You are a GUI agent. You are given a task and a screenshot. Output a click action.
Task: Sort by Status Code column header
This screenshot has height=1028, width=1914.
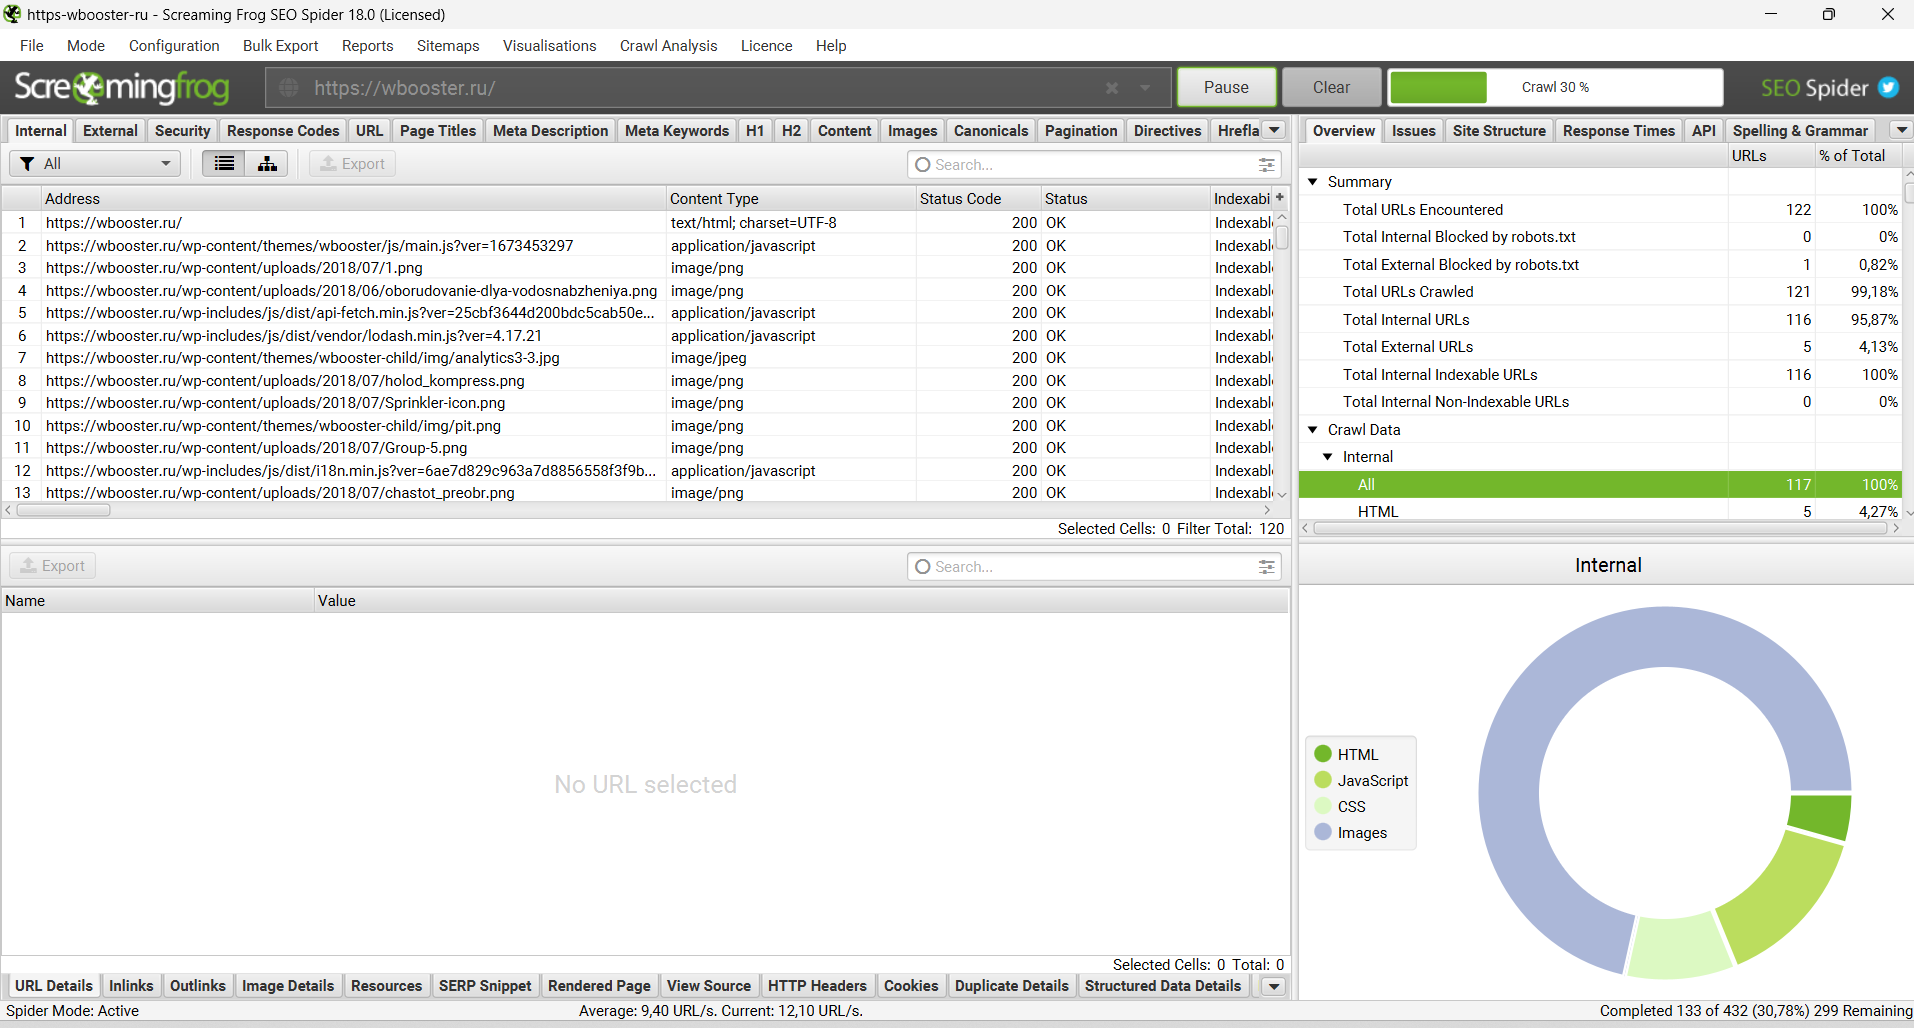978,198
